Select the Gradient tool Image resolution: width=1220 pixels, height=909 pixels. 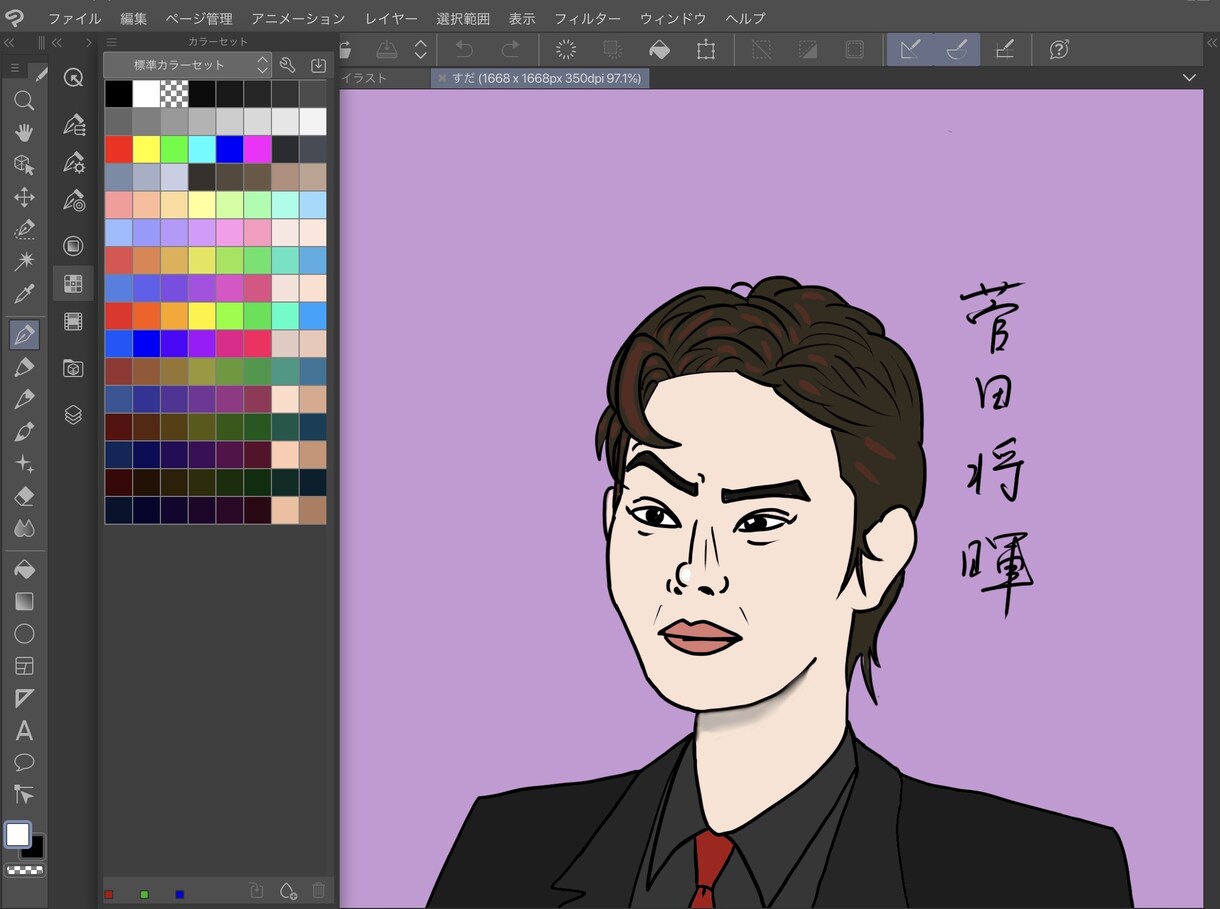click(24, 601)
